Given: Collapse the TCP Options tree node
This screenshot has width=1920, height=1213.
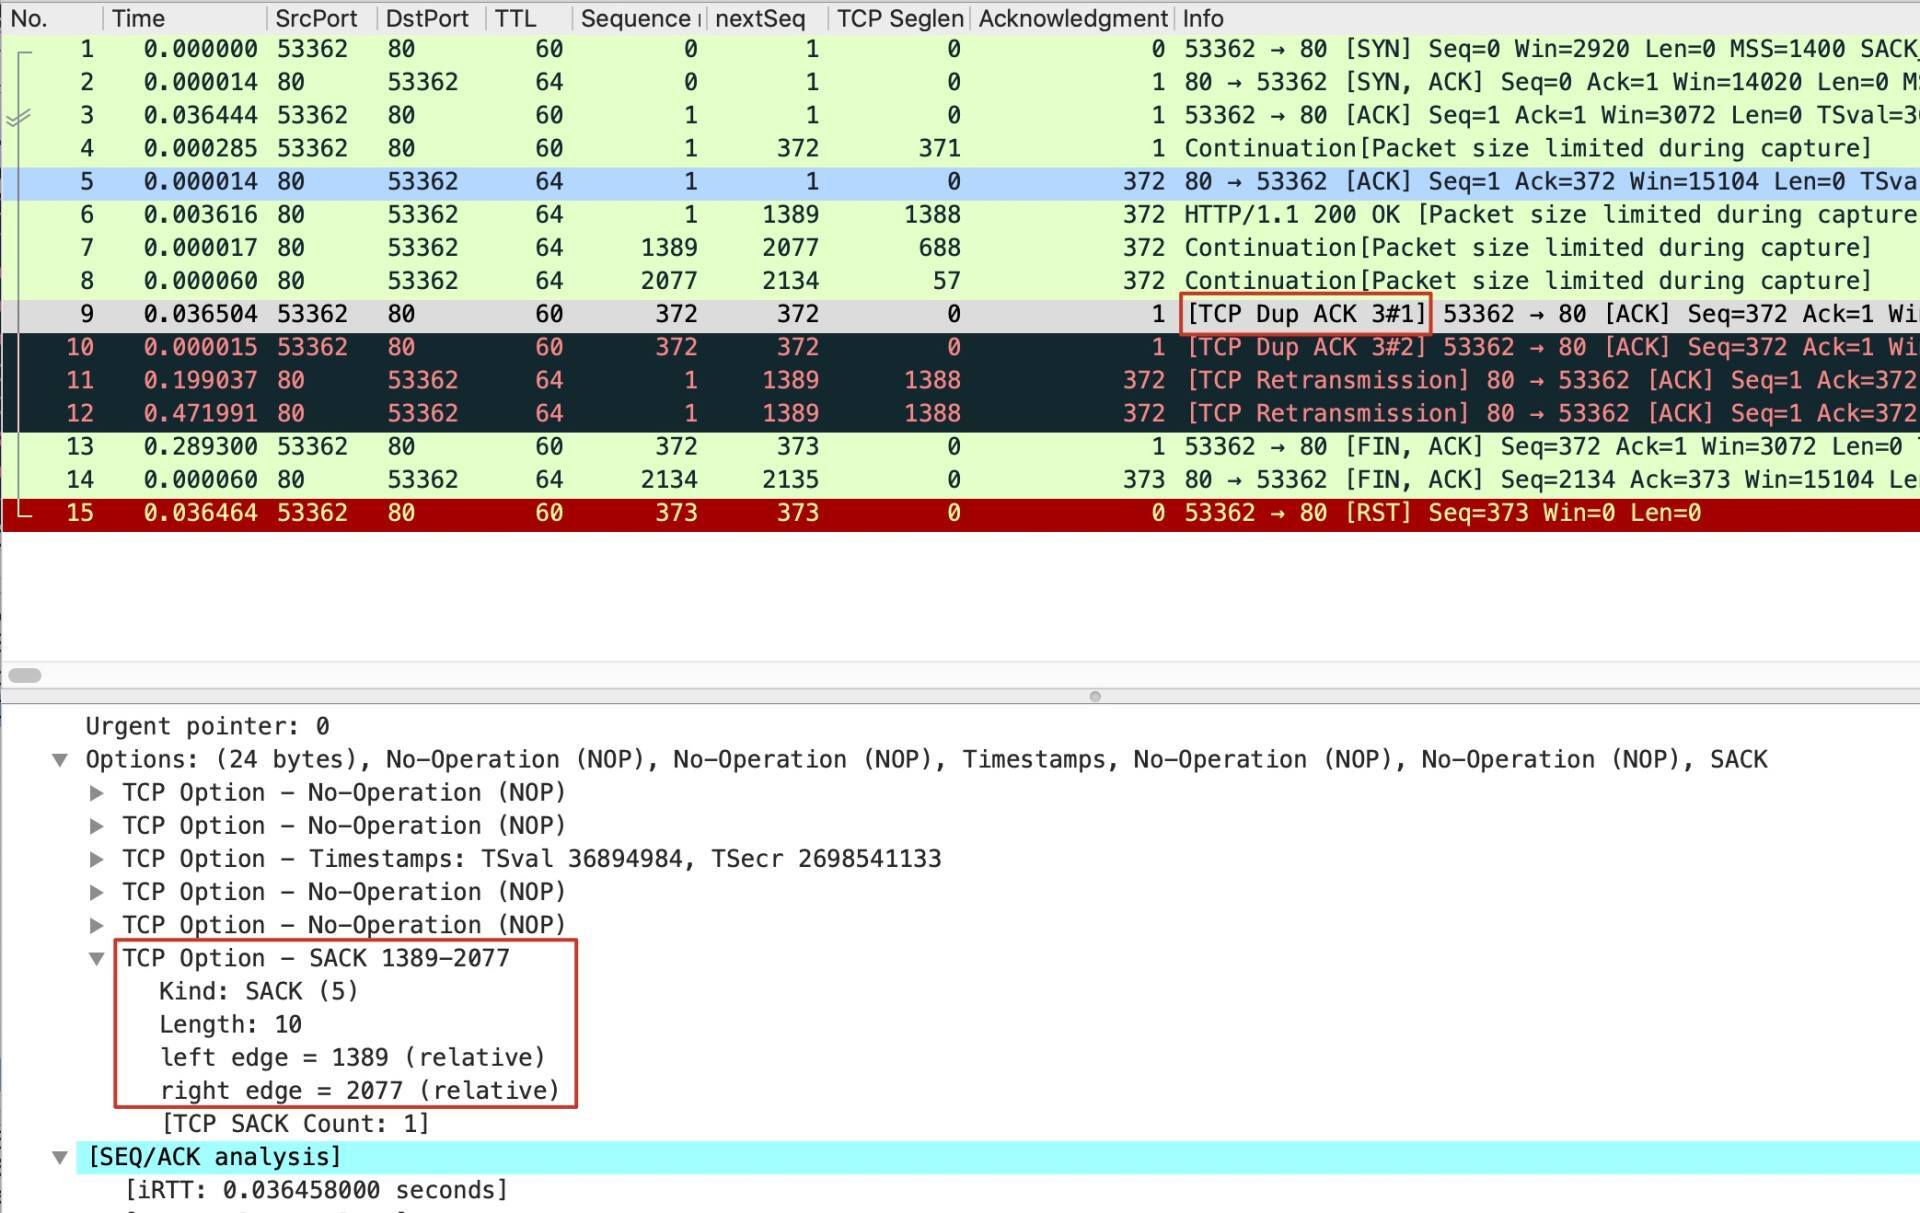Looking at the screenshot, I should pyautogui.click(x=60, y=760).
